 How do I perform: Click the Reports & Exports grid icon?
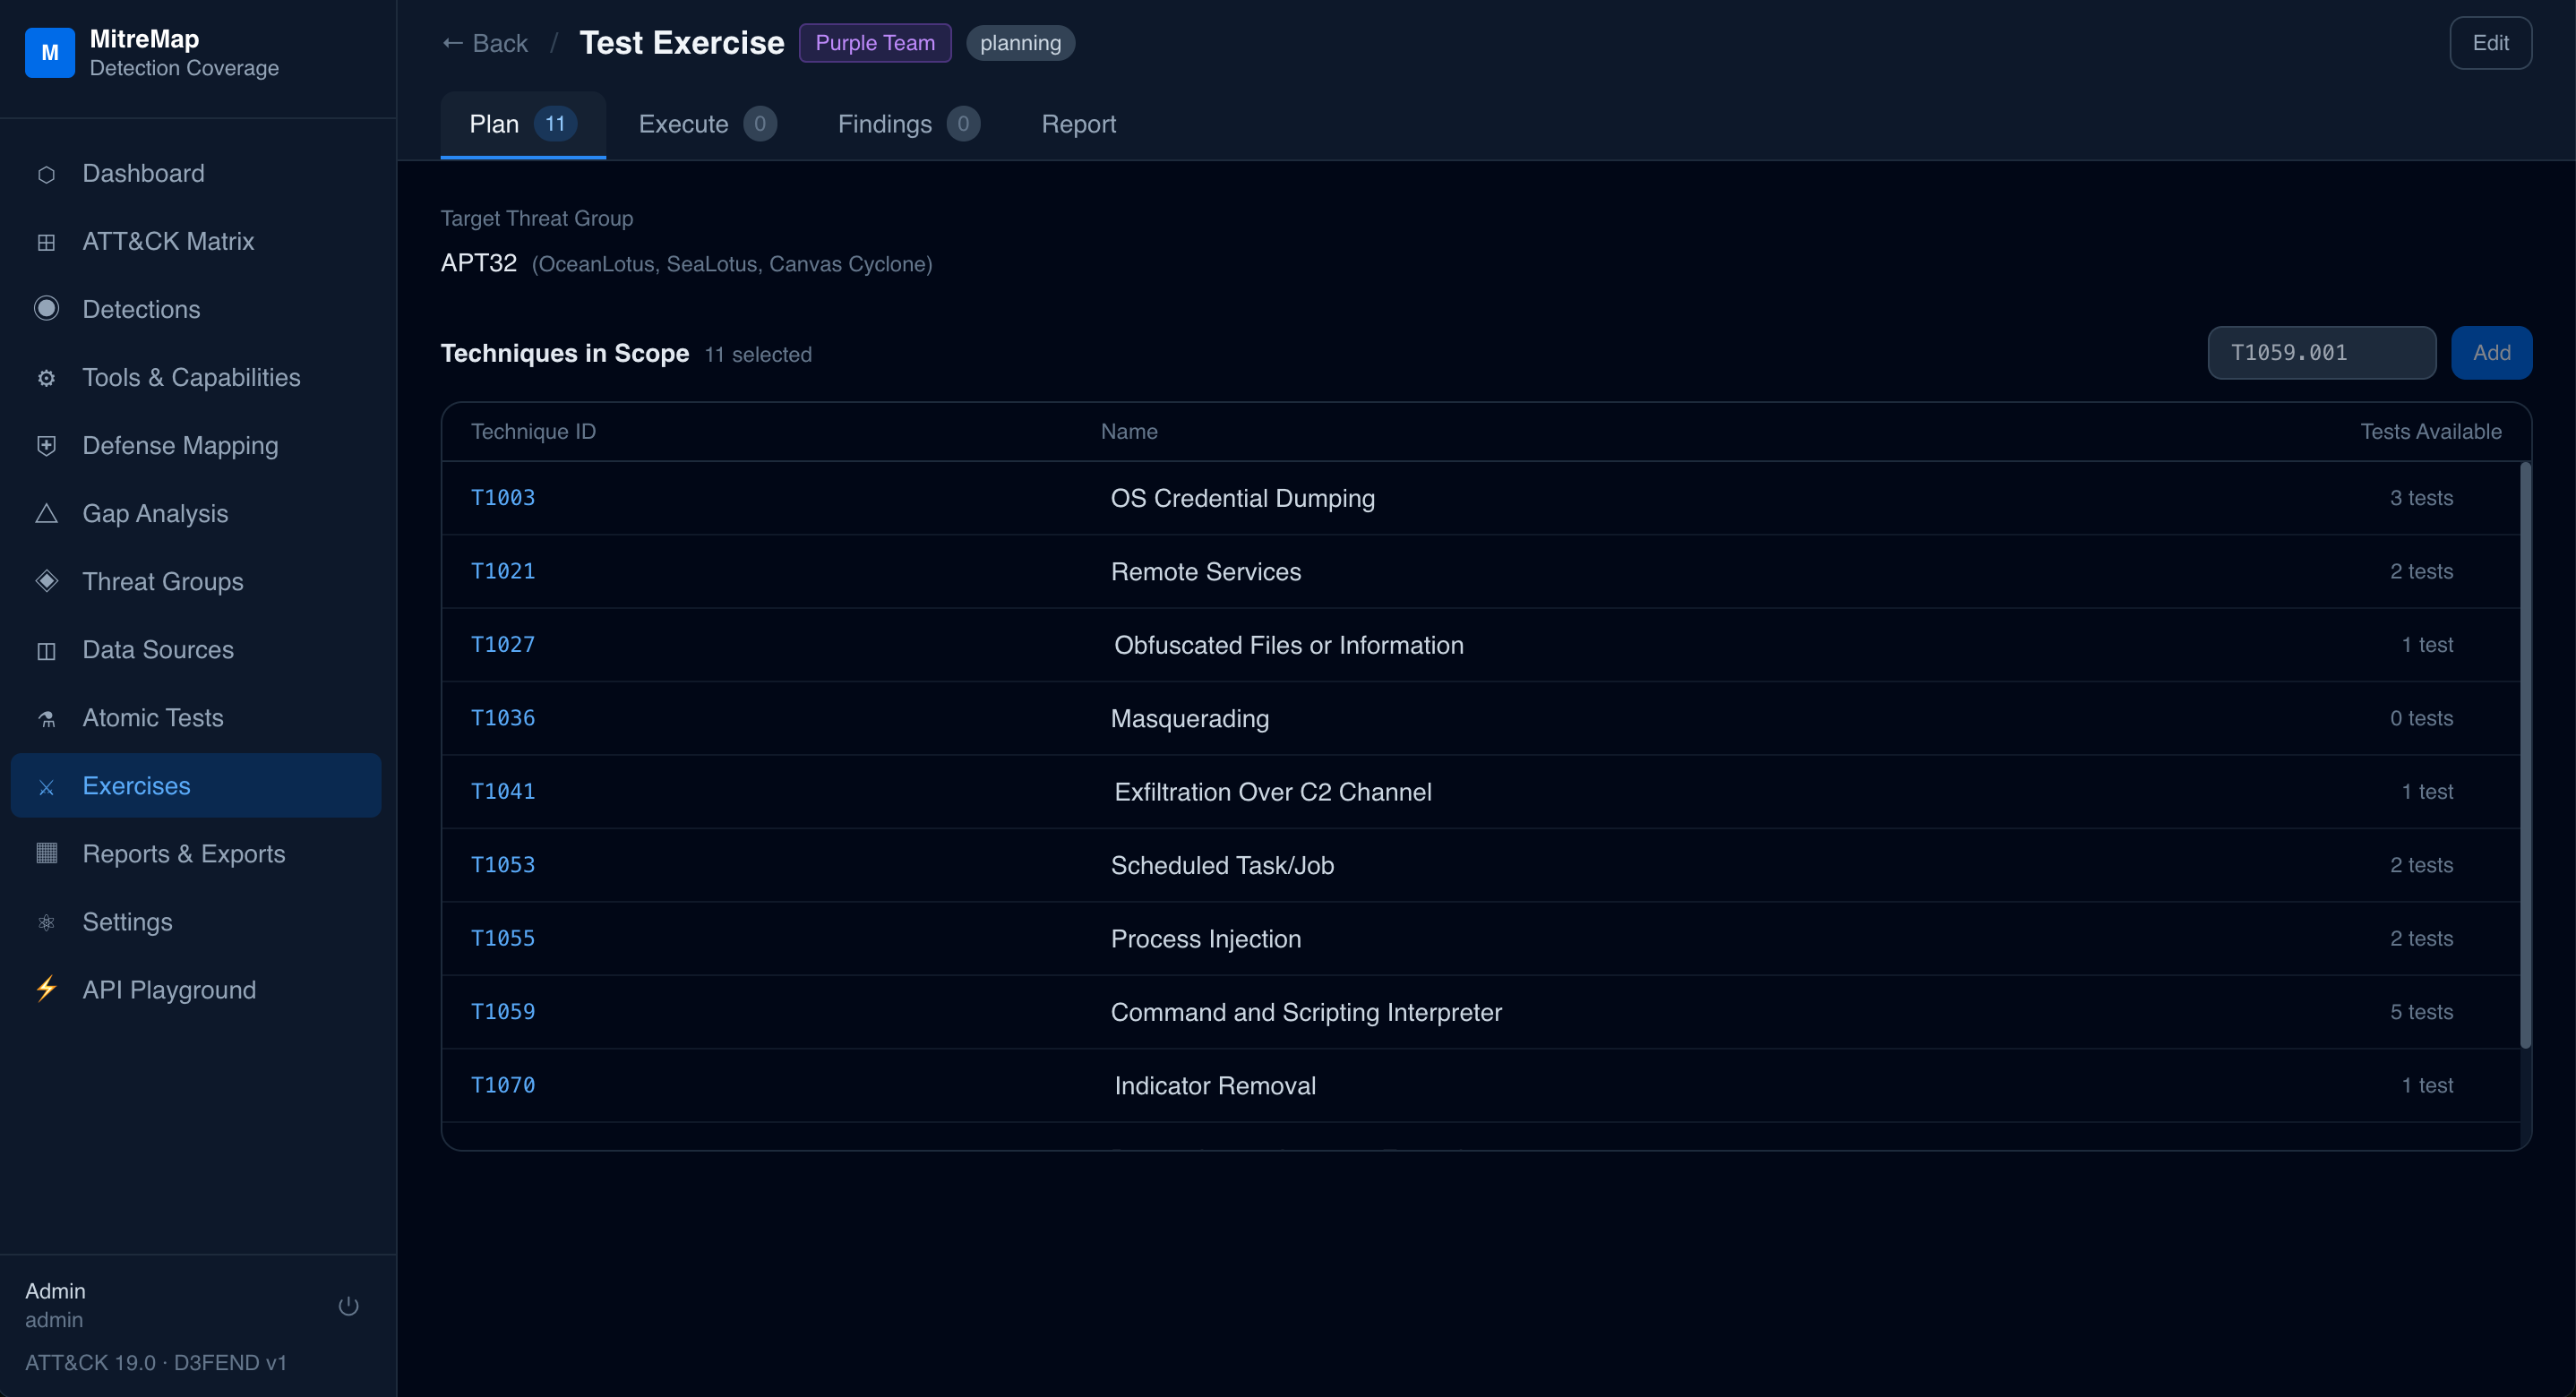click(46, 853)
